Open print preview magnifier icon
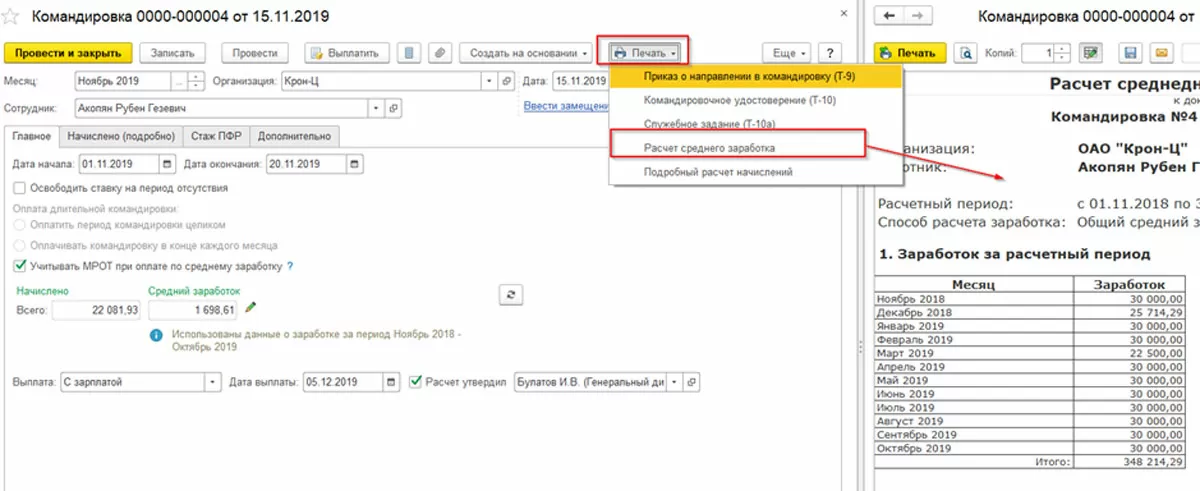This screenshot has height=491, width=1200. pyautogui.click(x=966, y=53)
